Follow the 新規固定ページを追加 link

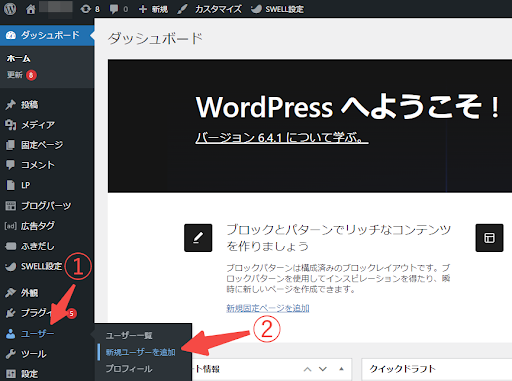point(268,308)
